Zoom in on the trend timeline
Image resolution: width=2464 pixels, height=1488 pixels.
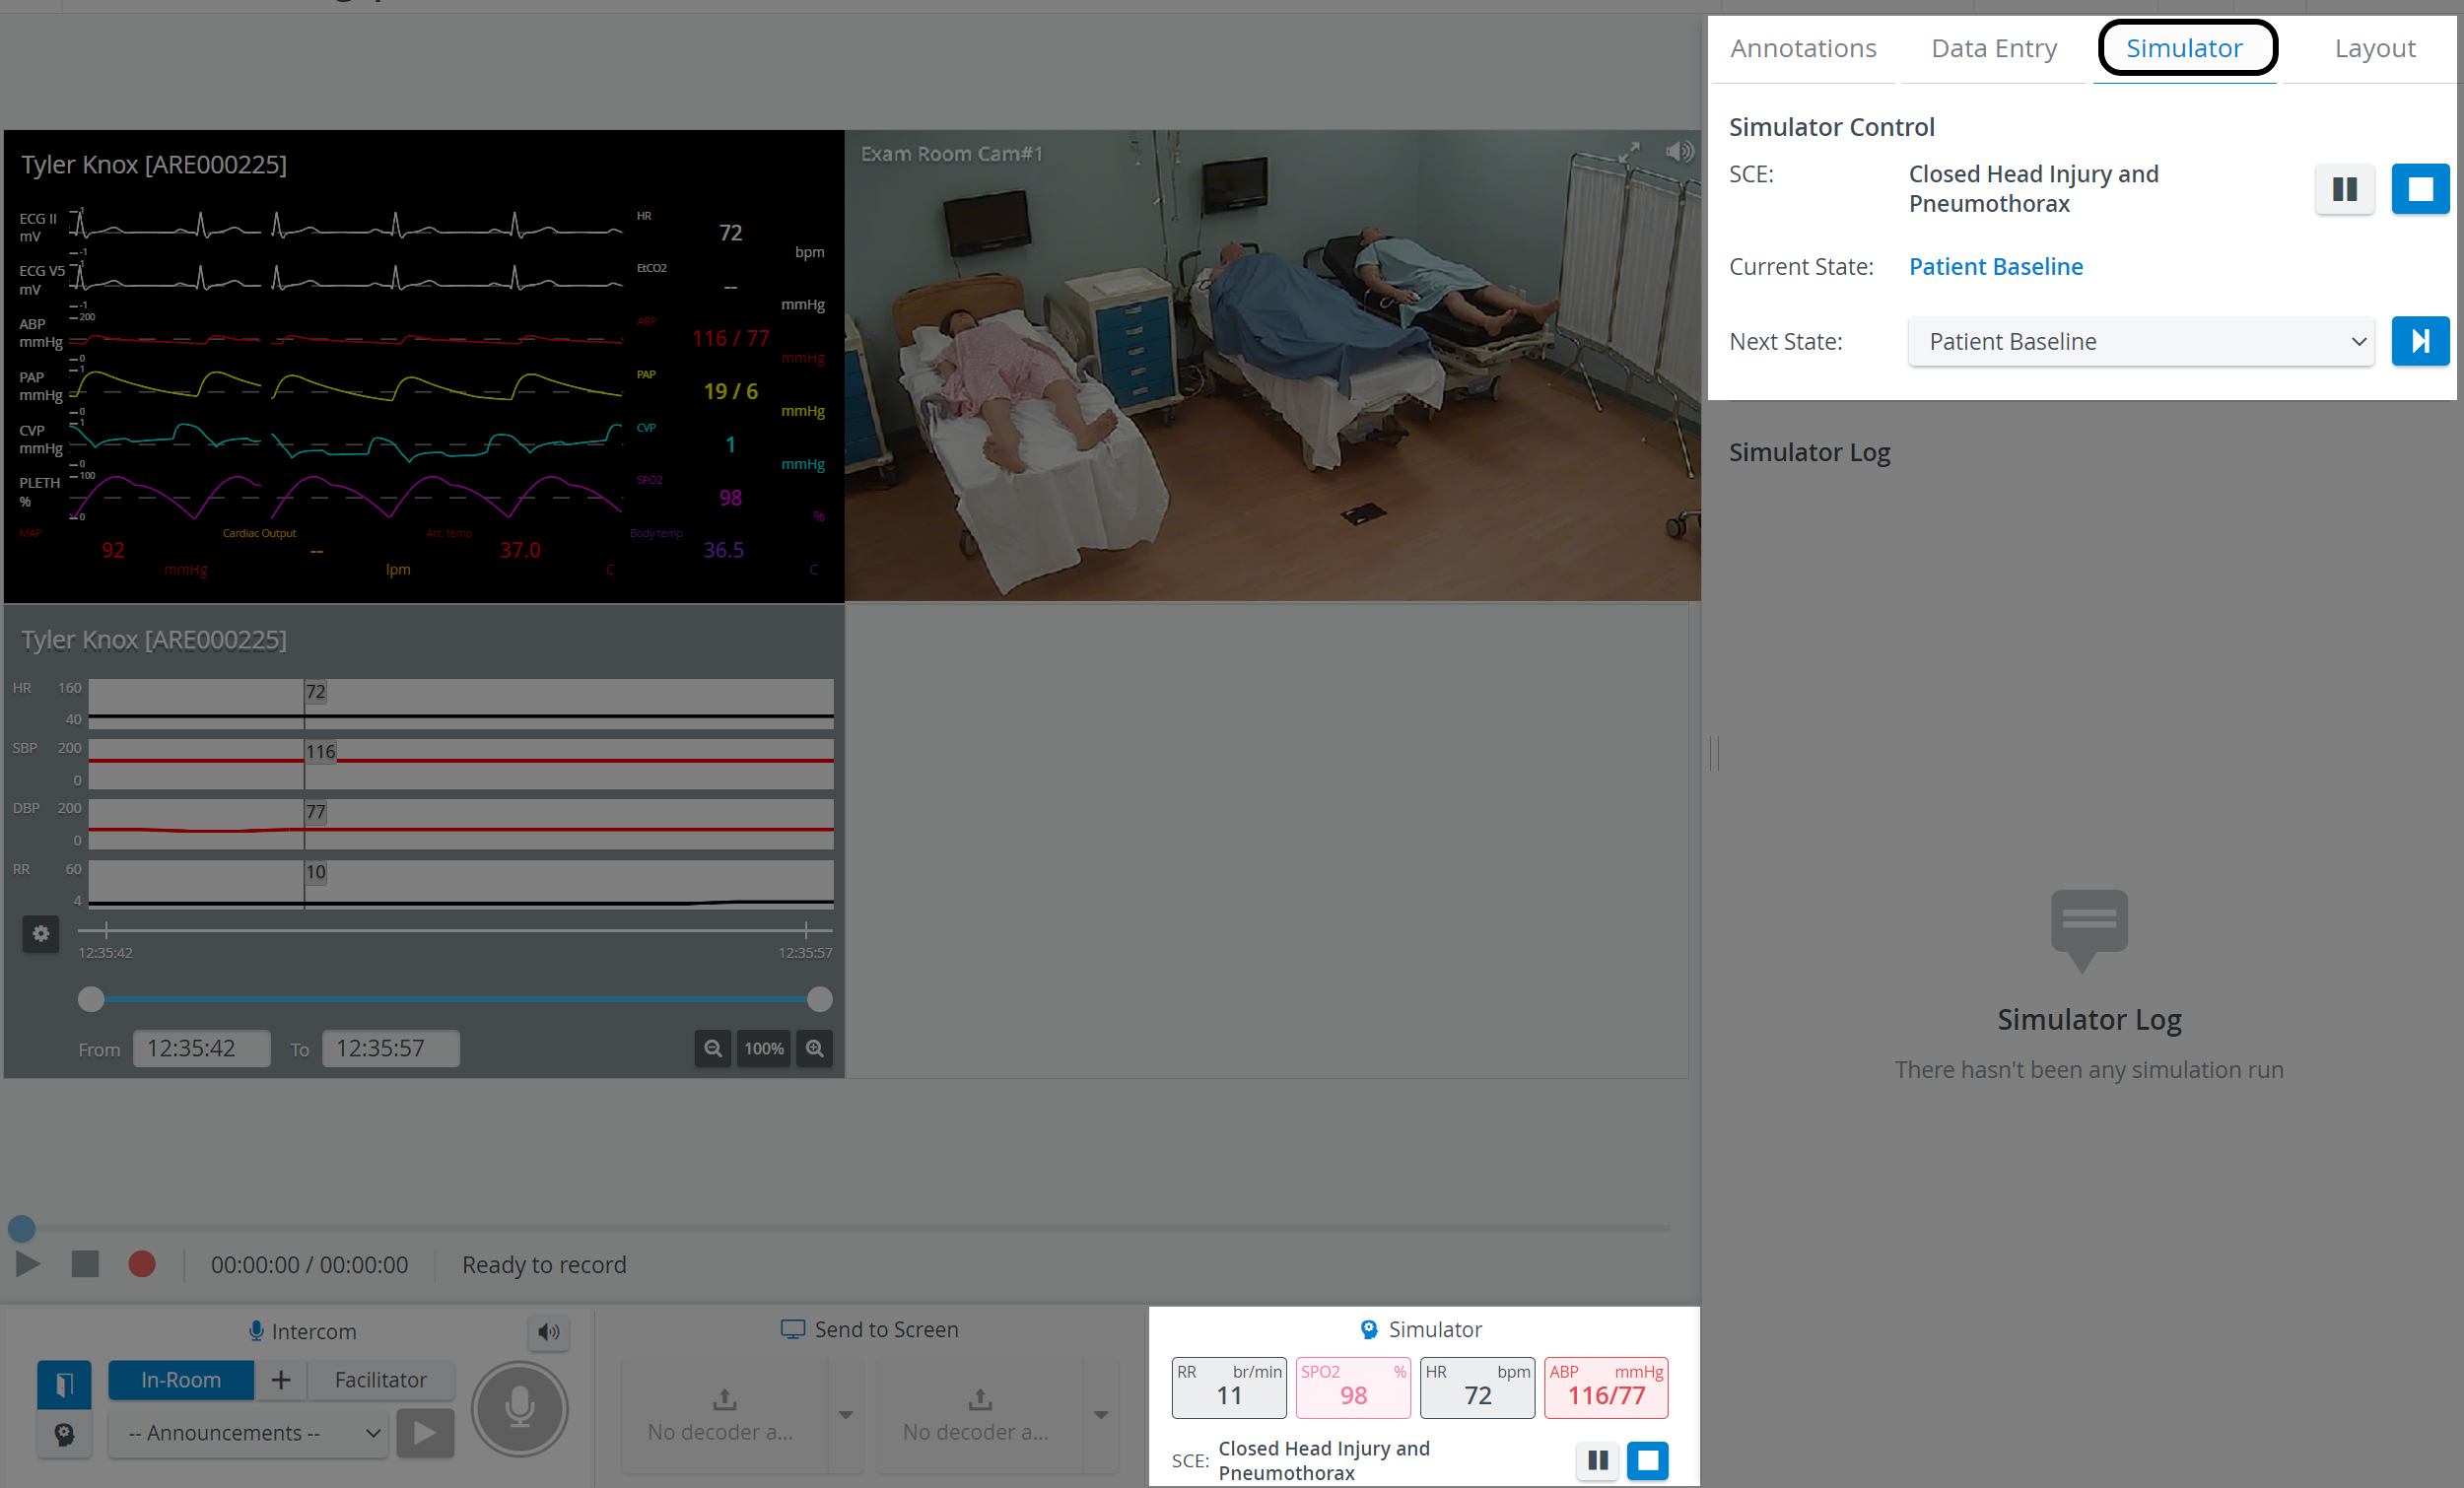click(x=815, y=1048)
